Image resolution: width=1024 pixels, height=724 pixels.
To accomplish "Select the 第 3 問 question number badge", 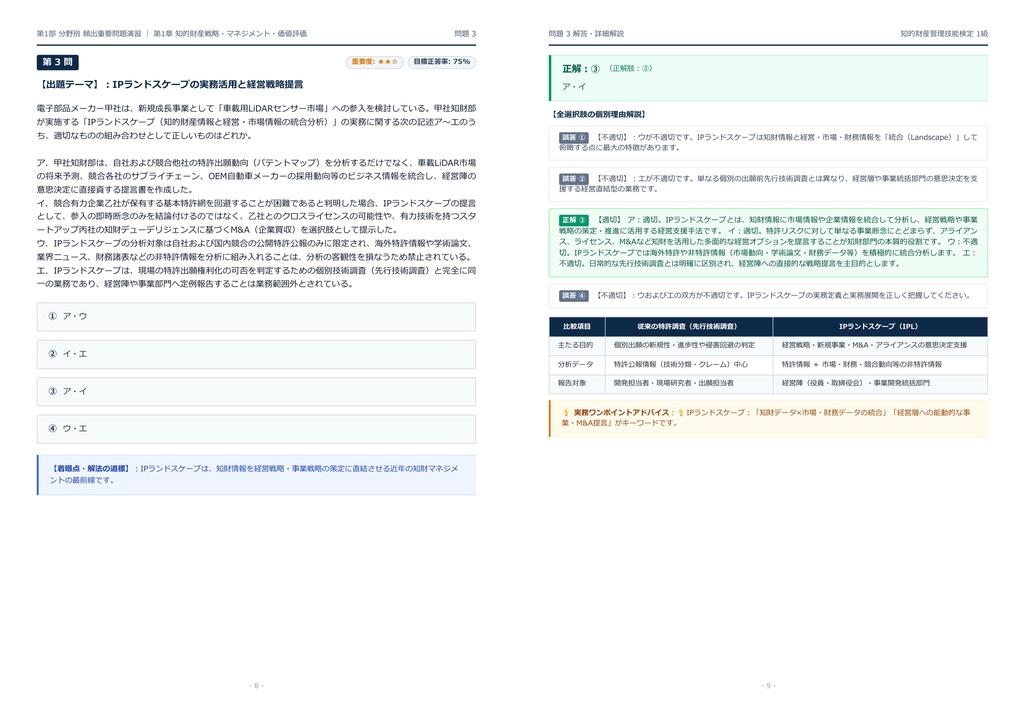I will (x=57, y=62).
